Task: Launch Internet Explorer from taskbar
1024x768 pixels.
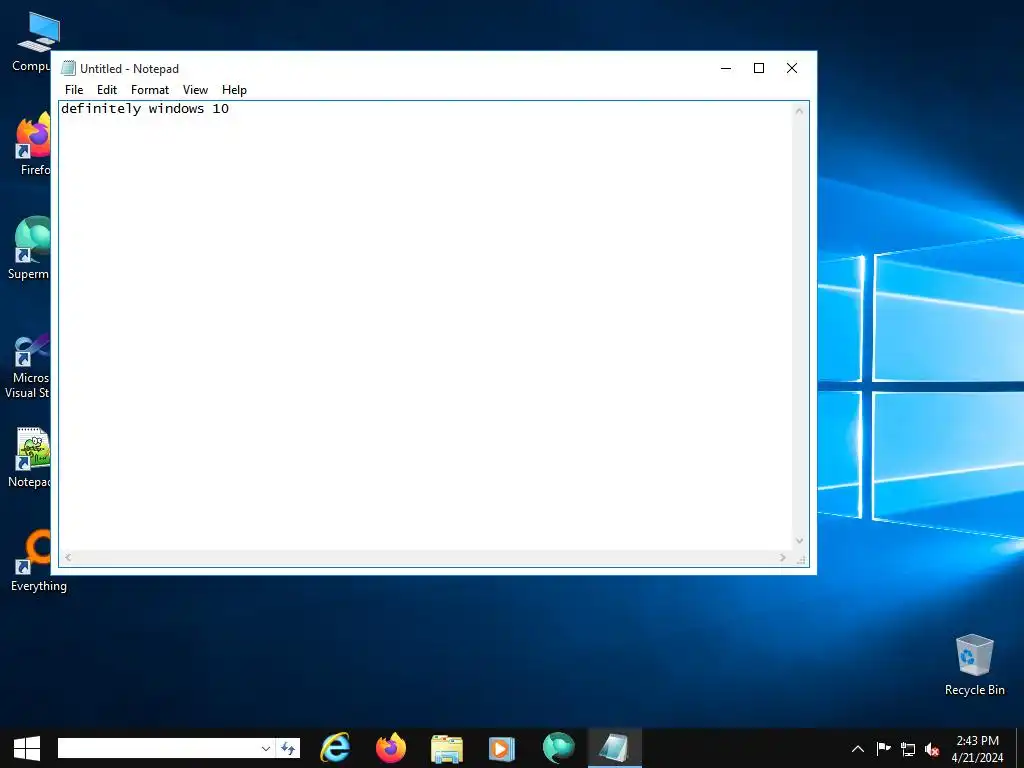Action: click(x=335, y=748)
